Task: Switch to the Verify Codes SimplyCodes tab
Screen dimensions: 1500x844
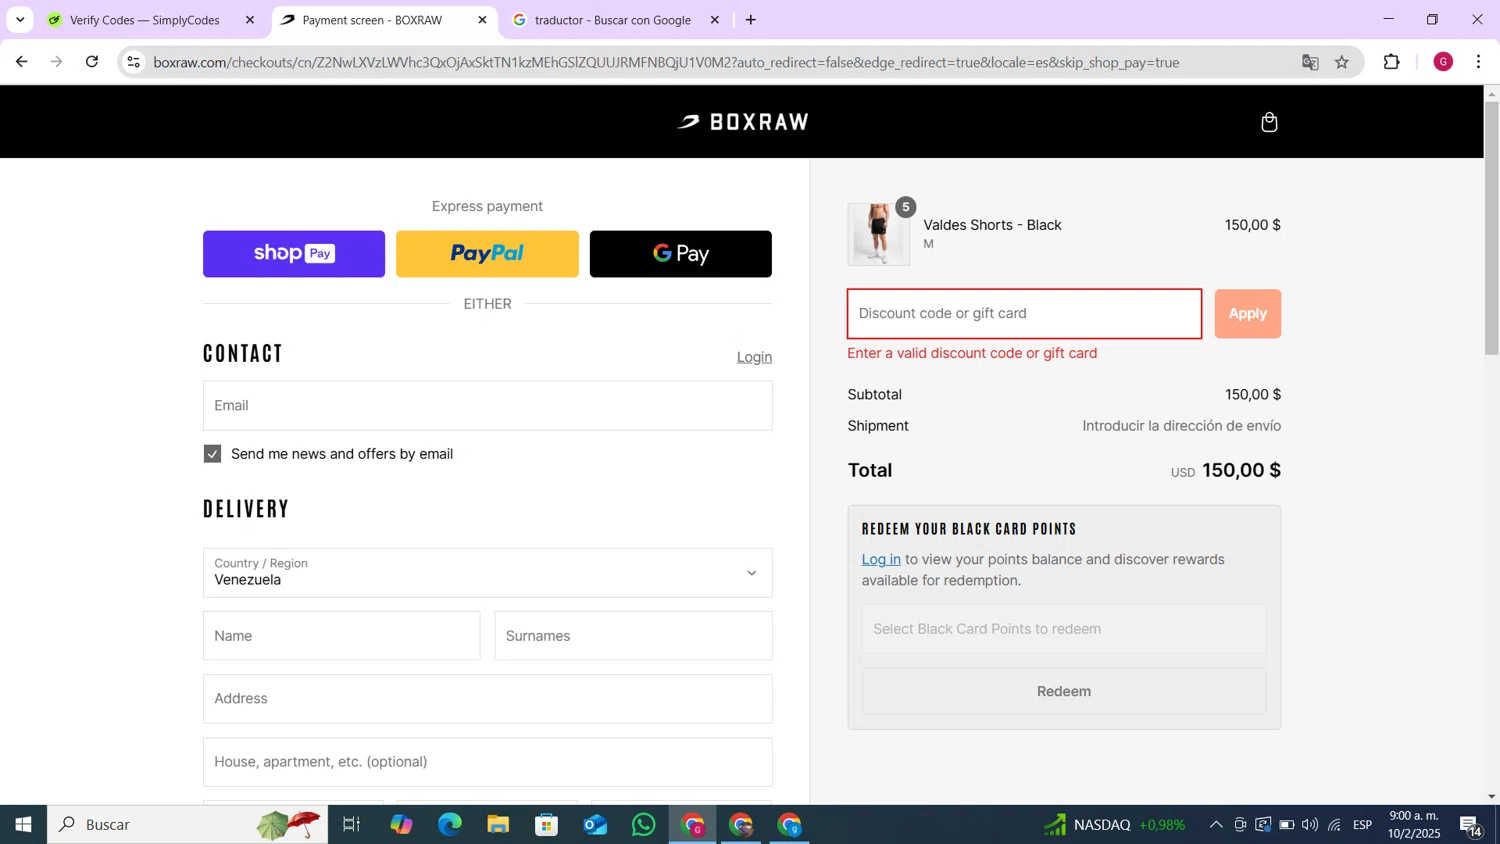Action: pyautogui.click(x=145, y=20)
